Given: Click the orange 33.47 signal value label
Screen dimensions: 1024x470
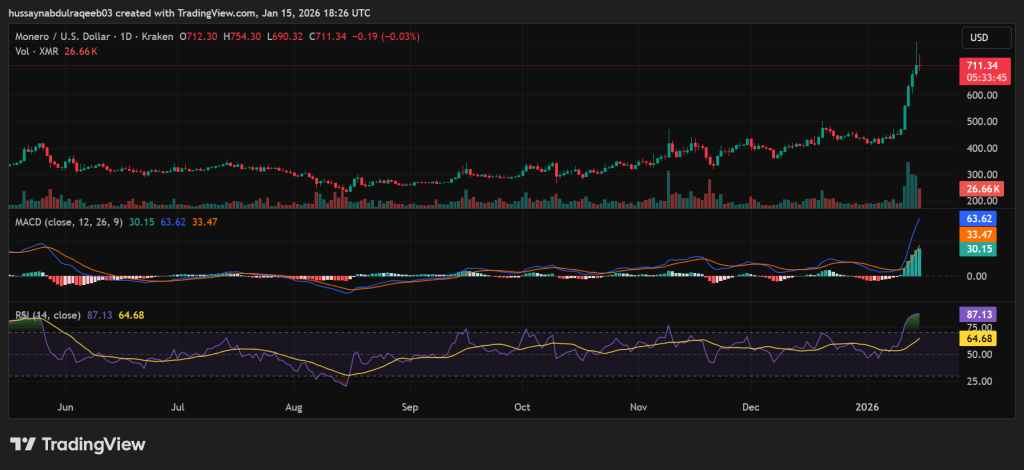Looking at the screenshot, I should (977, 233).
